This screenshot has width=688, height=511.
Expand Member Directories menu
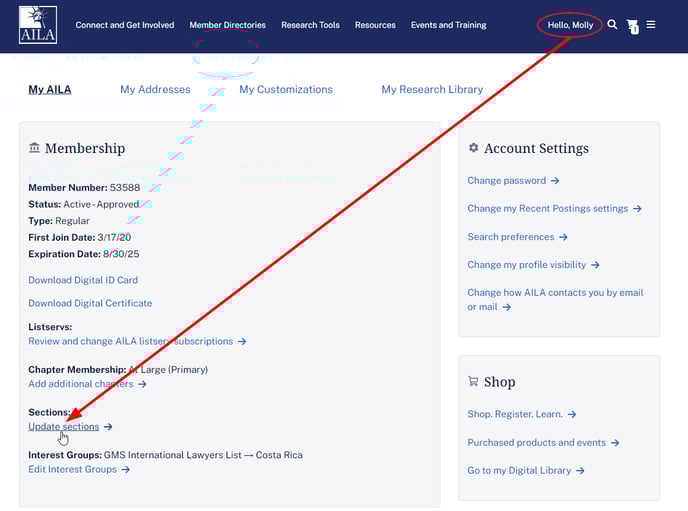pos(227,25)
